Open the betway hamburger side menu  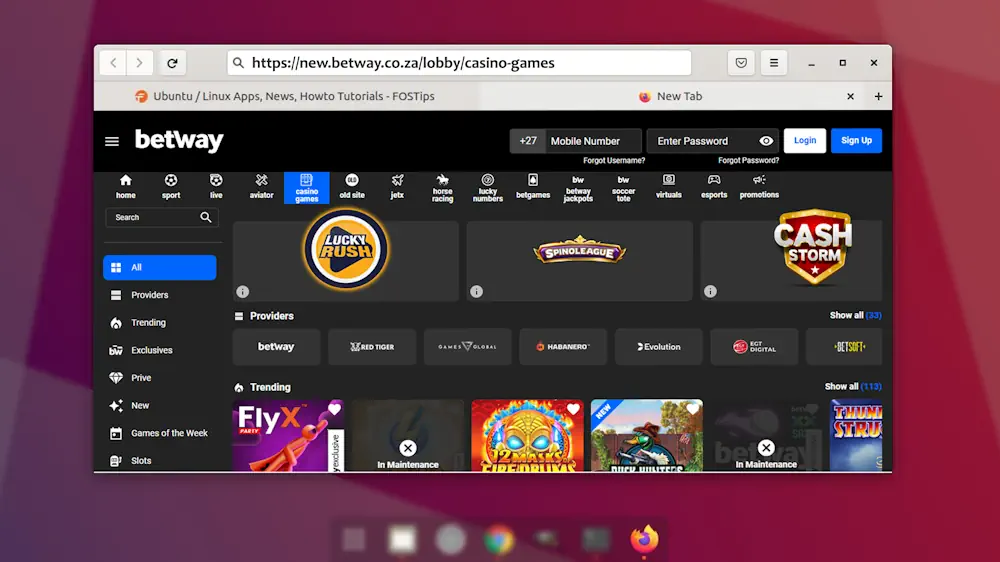pyautogui.click(x=112, y=141)
